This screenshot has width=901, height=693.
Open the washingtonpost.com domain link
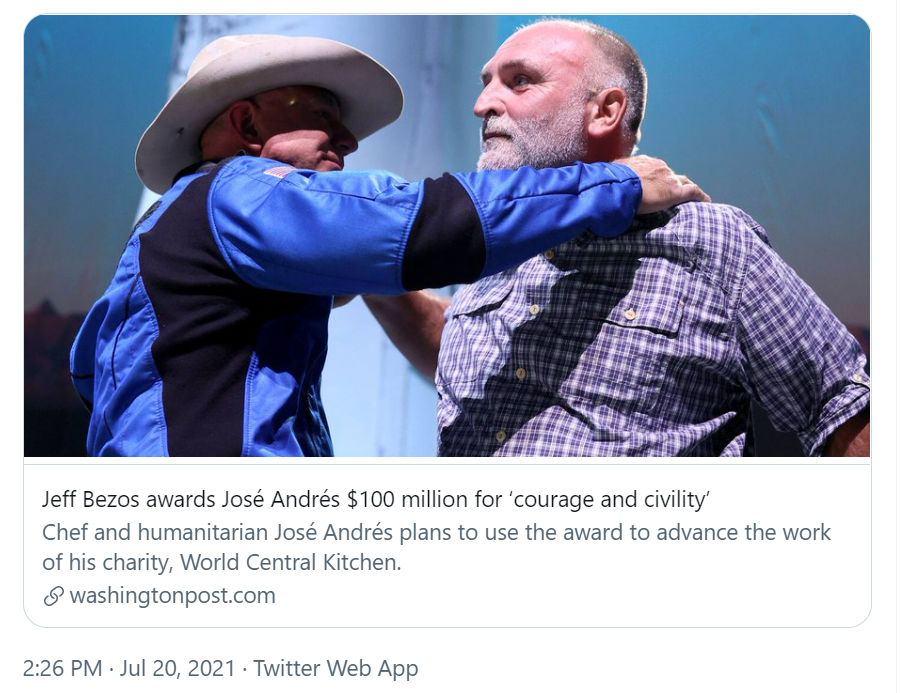(172, 597)
